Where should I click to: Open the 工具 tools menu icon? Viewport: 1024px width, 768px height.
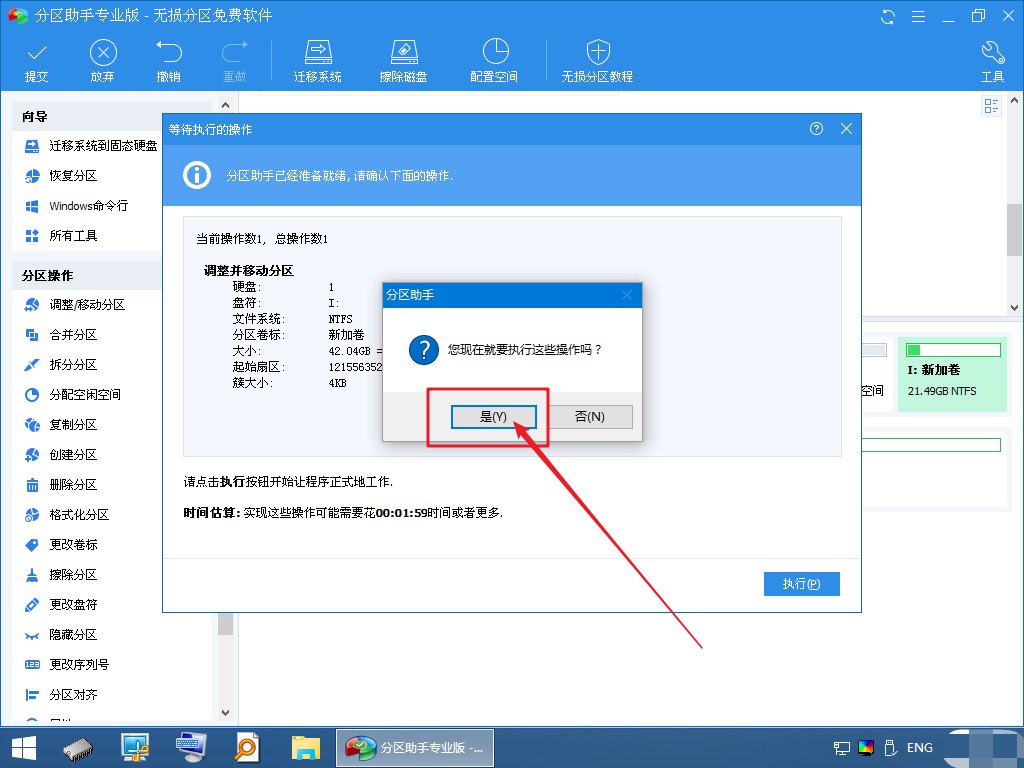(993, 61)
